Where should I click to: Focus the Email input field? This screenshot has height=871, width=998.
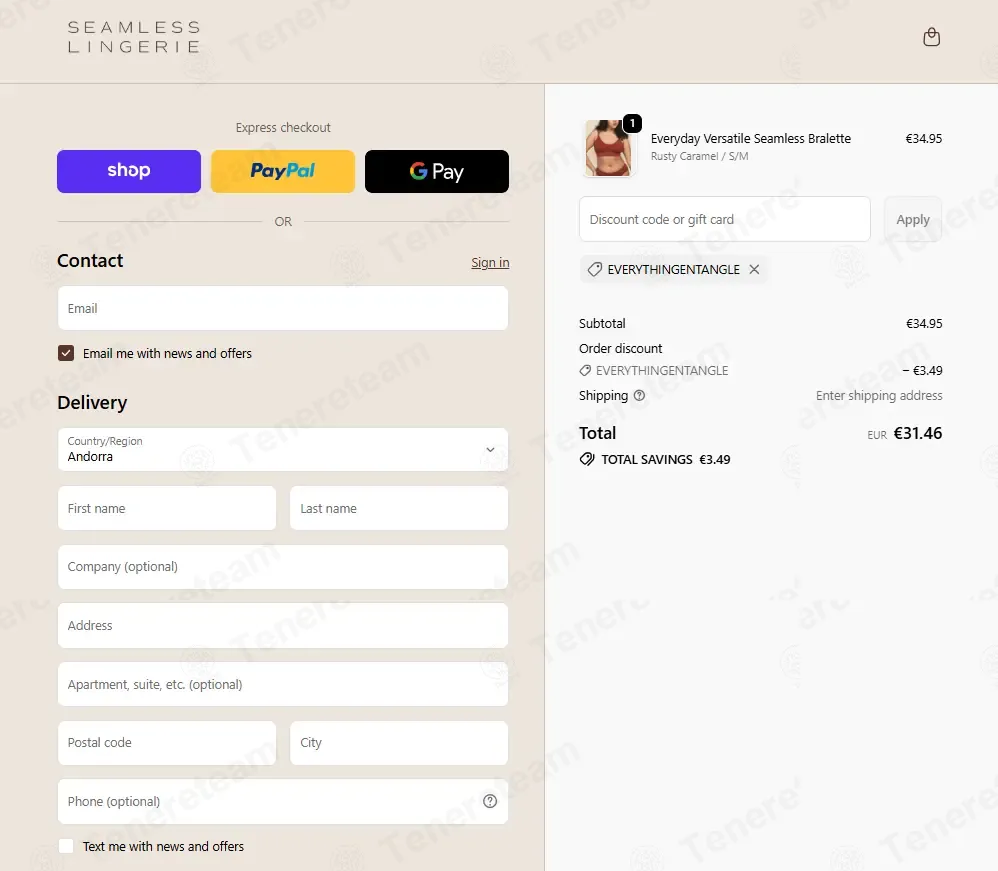tap(283, 308)
